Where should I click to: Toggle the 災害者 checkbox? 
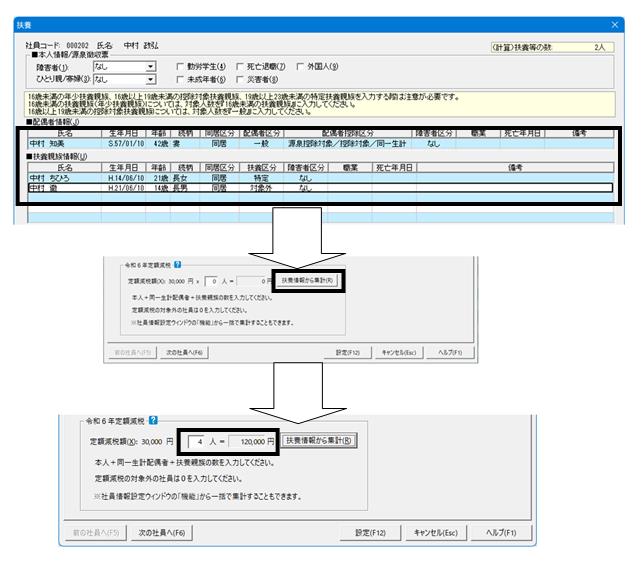pos(240,79)
